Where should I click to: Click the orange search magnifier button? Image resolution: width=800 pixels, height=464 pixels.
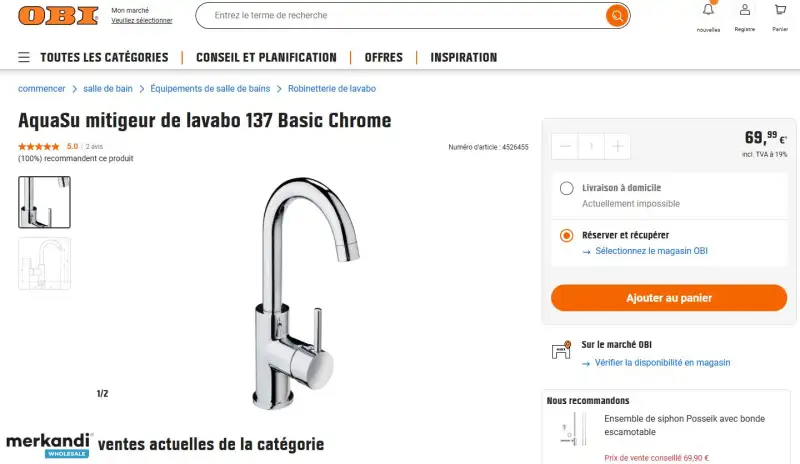(617, 15)
